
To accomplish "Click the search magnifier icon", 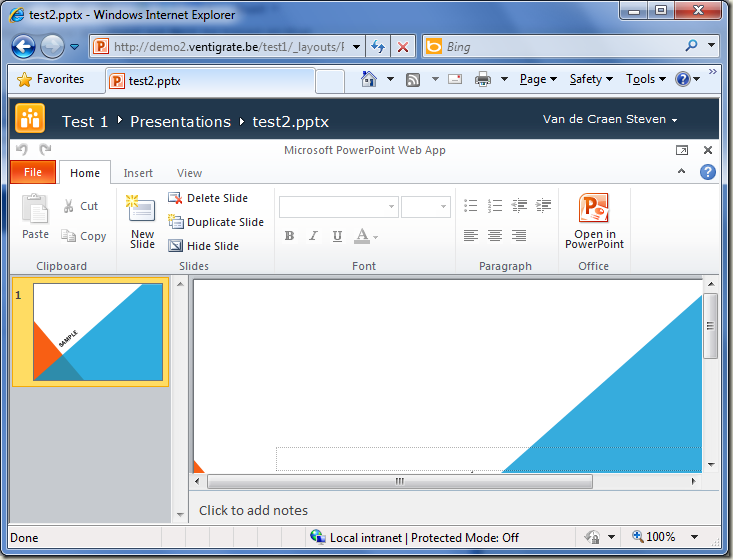I will tap(691, 46).
